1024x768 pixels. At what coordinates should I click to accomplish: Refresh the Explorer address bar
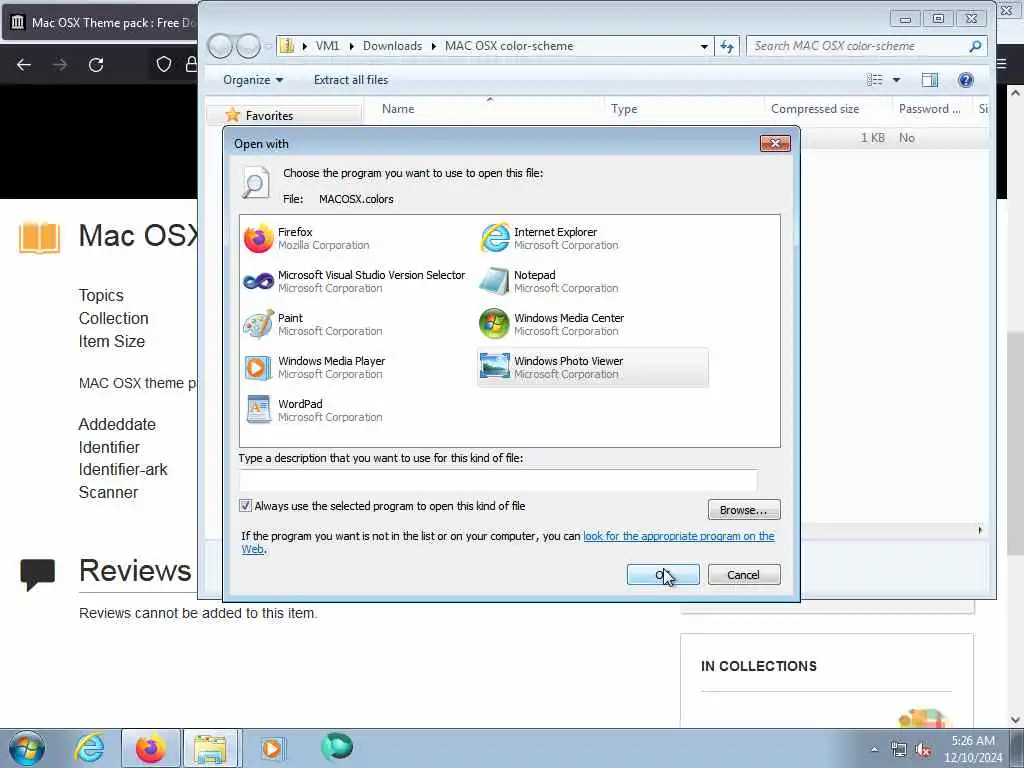coord(727,46)
